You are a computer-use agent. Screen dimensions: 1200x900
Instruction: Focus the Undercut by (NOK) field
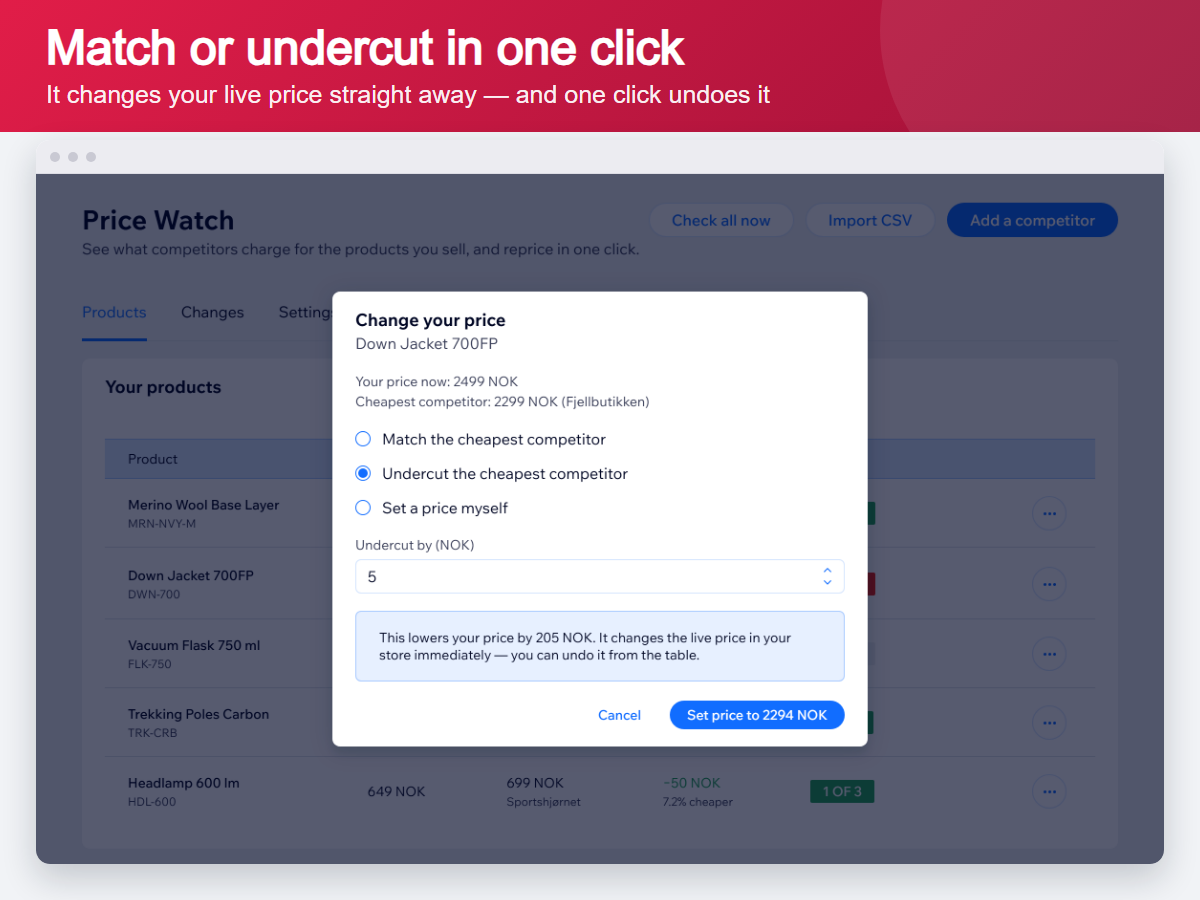click(x=600, y=577)
